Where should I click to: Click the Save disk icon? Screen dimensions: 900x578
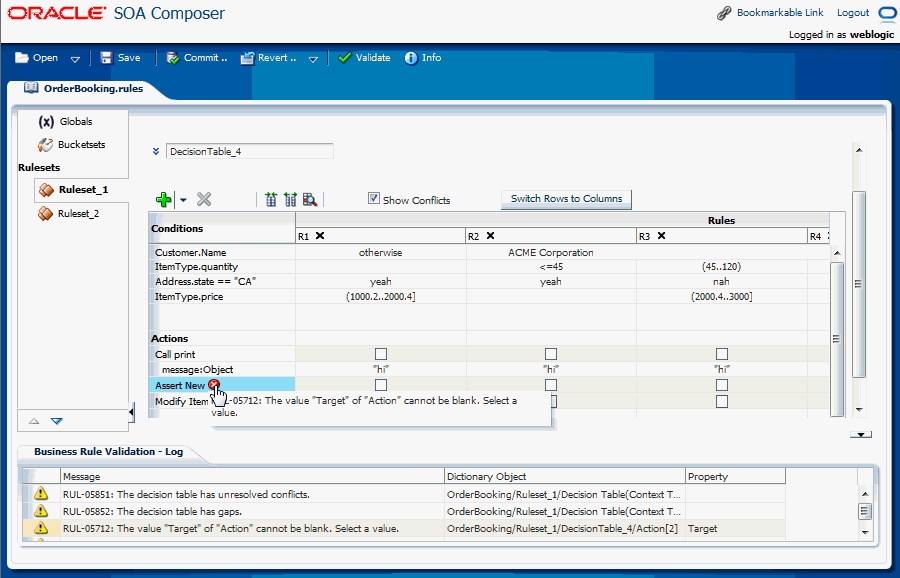tap(106, 57)
